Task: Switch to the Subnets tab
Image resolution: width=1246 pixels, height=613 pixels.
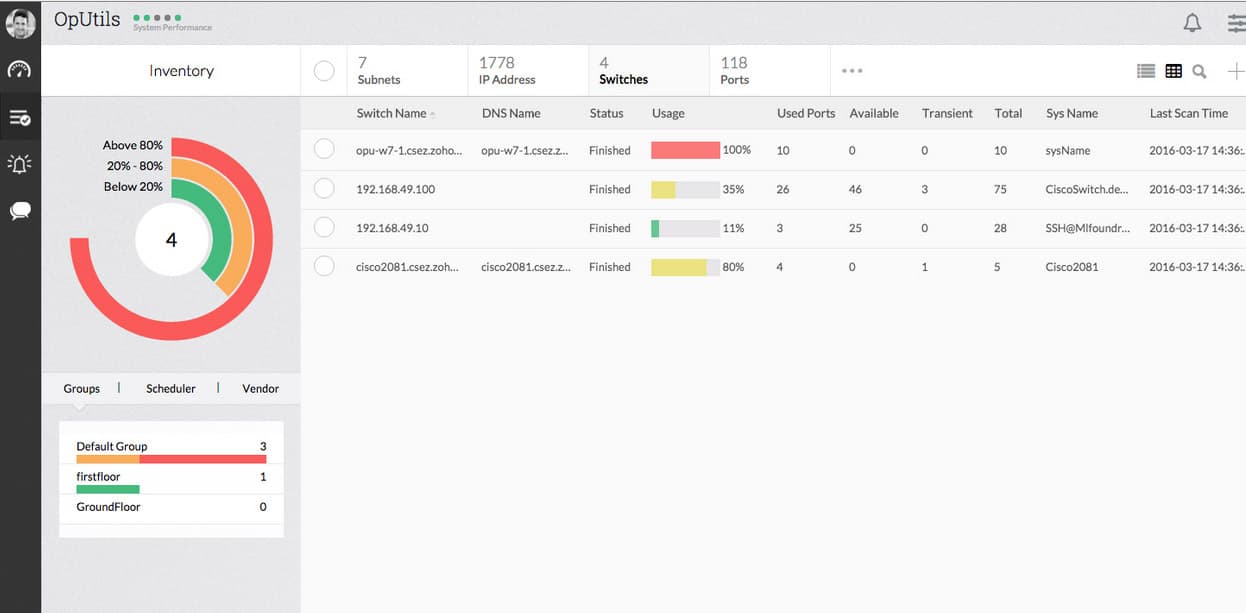Action: [x=379, y=71]
